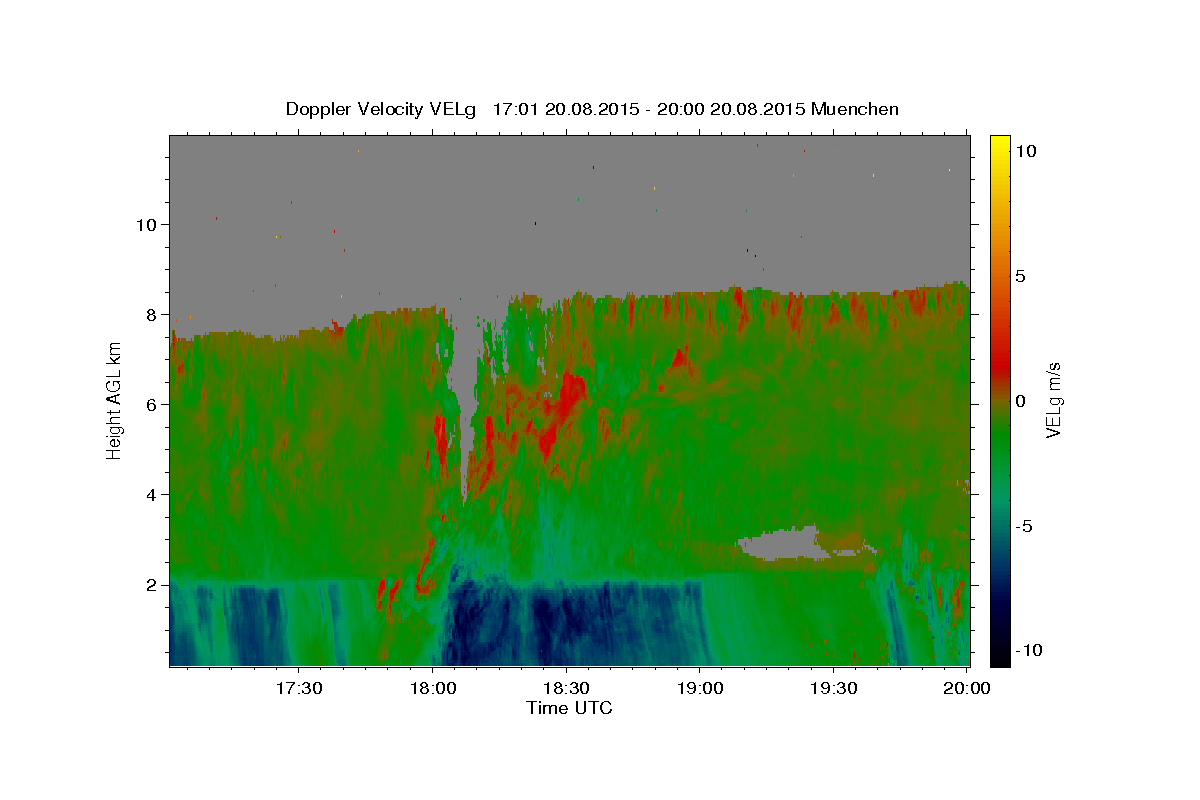Viewport: 1200px width, 800px height.
Task: Click the colorbar label '0'
Action: (1020, 401)
